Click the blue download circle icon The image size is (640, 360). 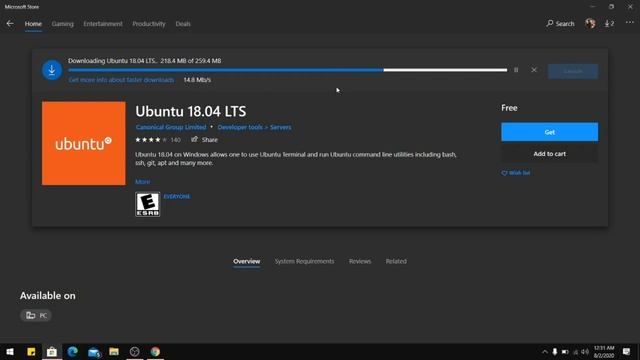52,70
